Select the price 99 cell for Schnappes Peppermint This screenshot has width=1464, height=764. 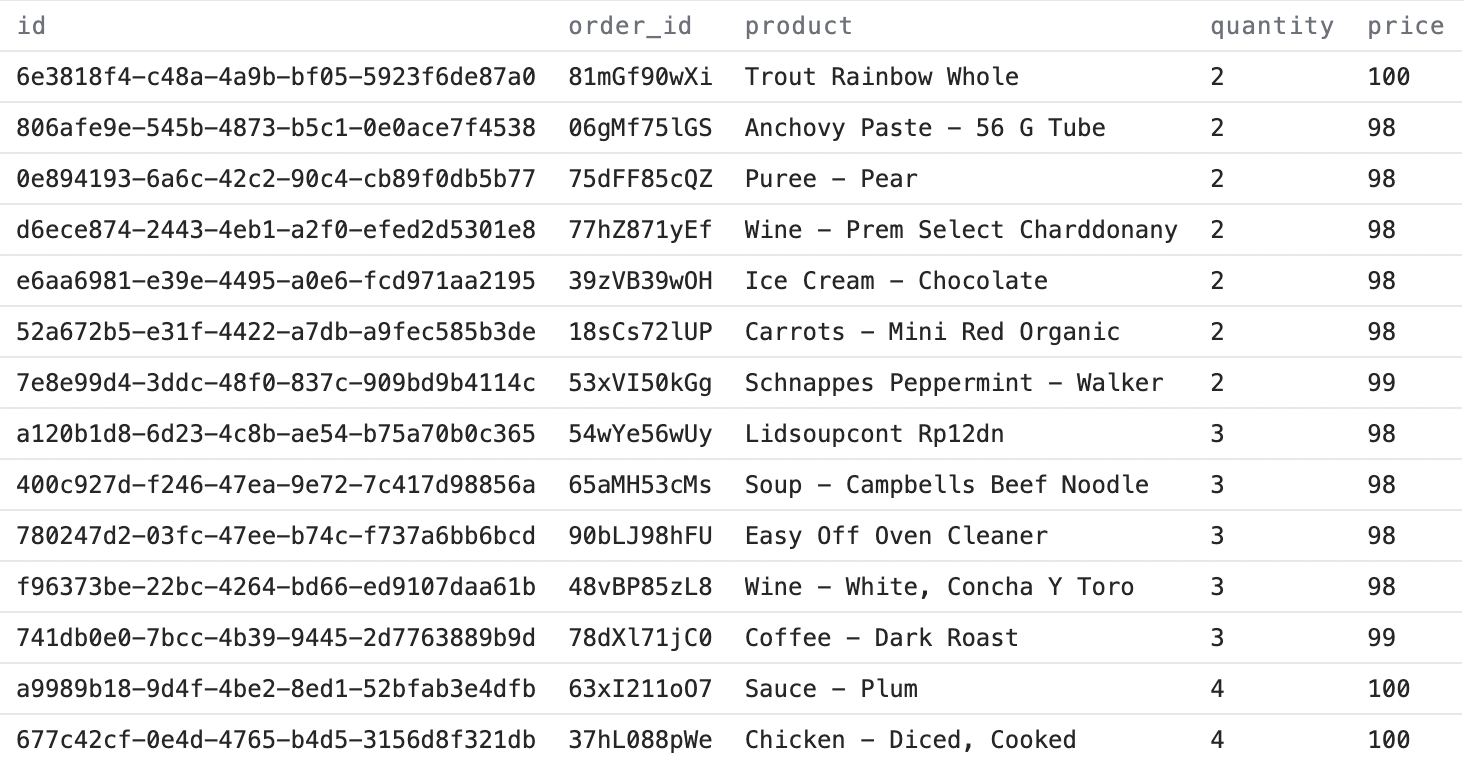[x=1381, y=383]
